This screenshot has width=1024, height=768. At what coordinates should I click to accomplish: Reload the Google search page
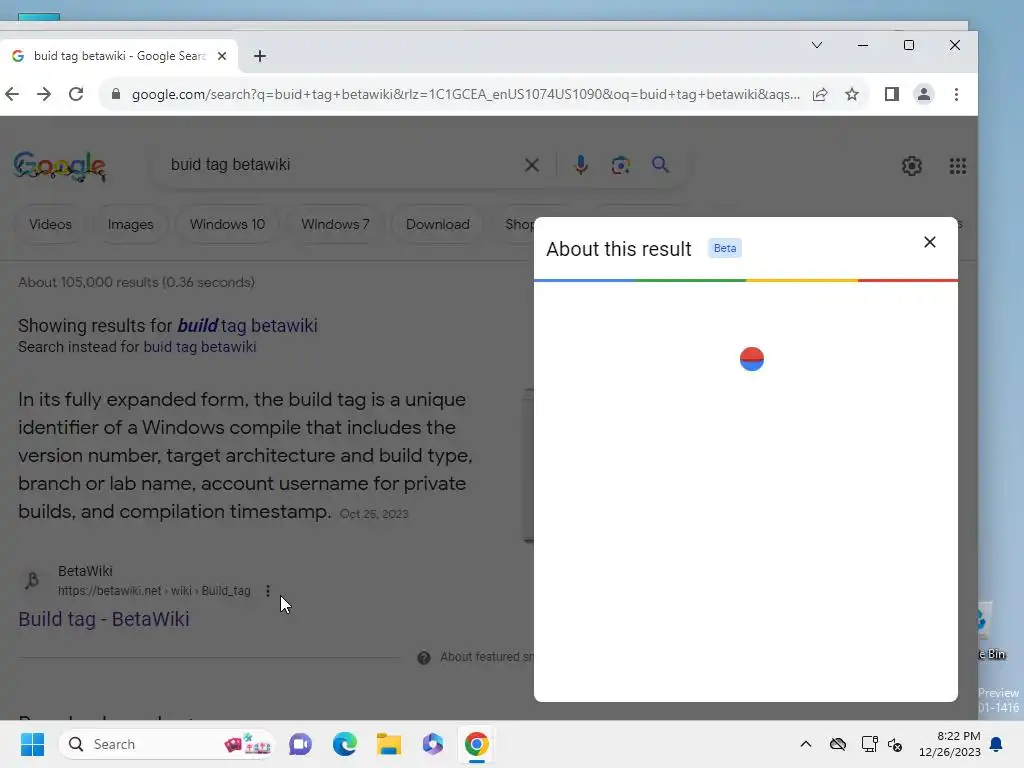point(76,94)
